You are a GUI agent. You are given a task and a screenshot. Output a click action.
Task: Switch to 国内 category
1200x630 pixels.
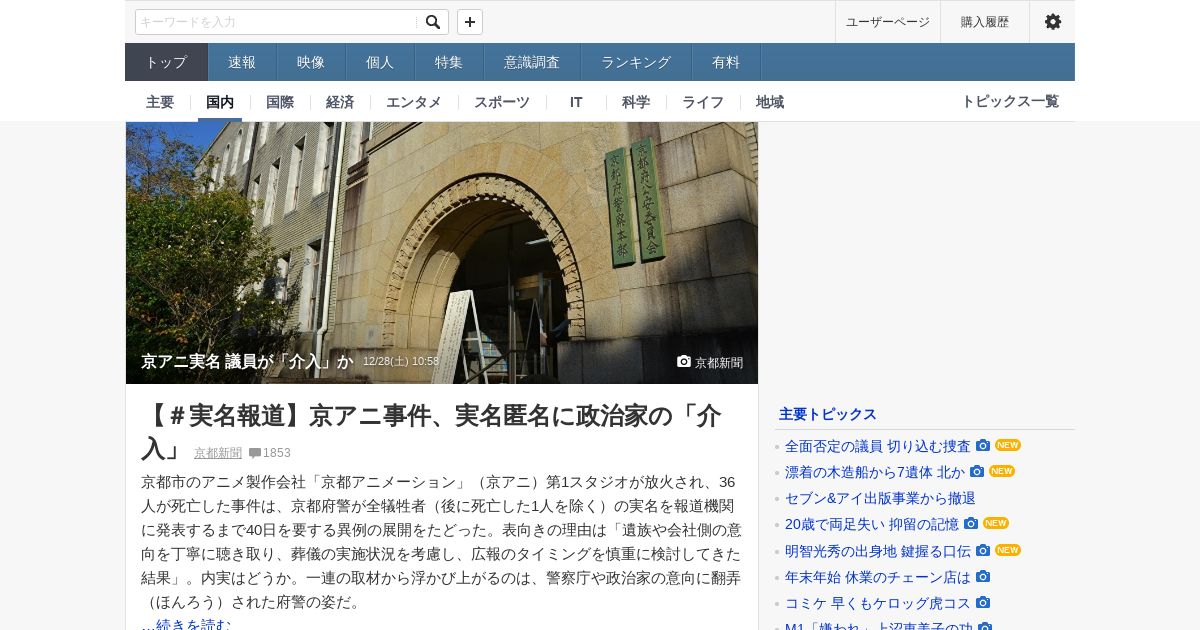pos(220,102)
